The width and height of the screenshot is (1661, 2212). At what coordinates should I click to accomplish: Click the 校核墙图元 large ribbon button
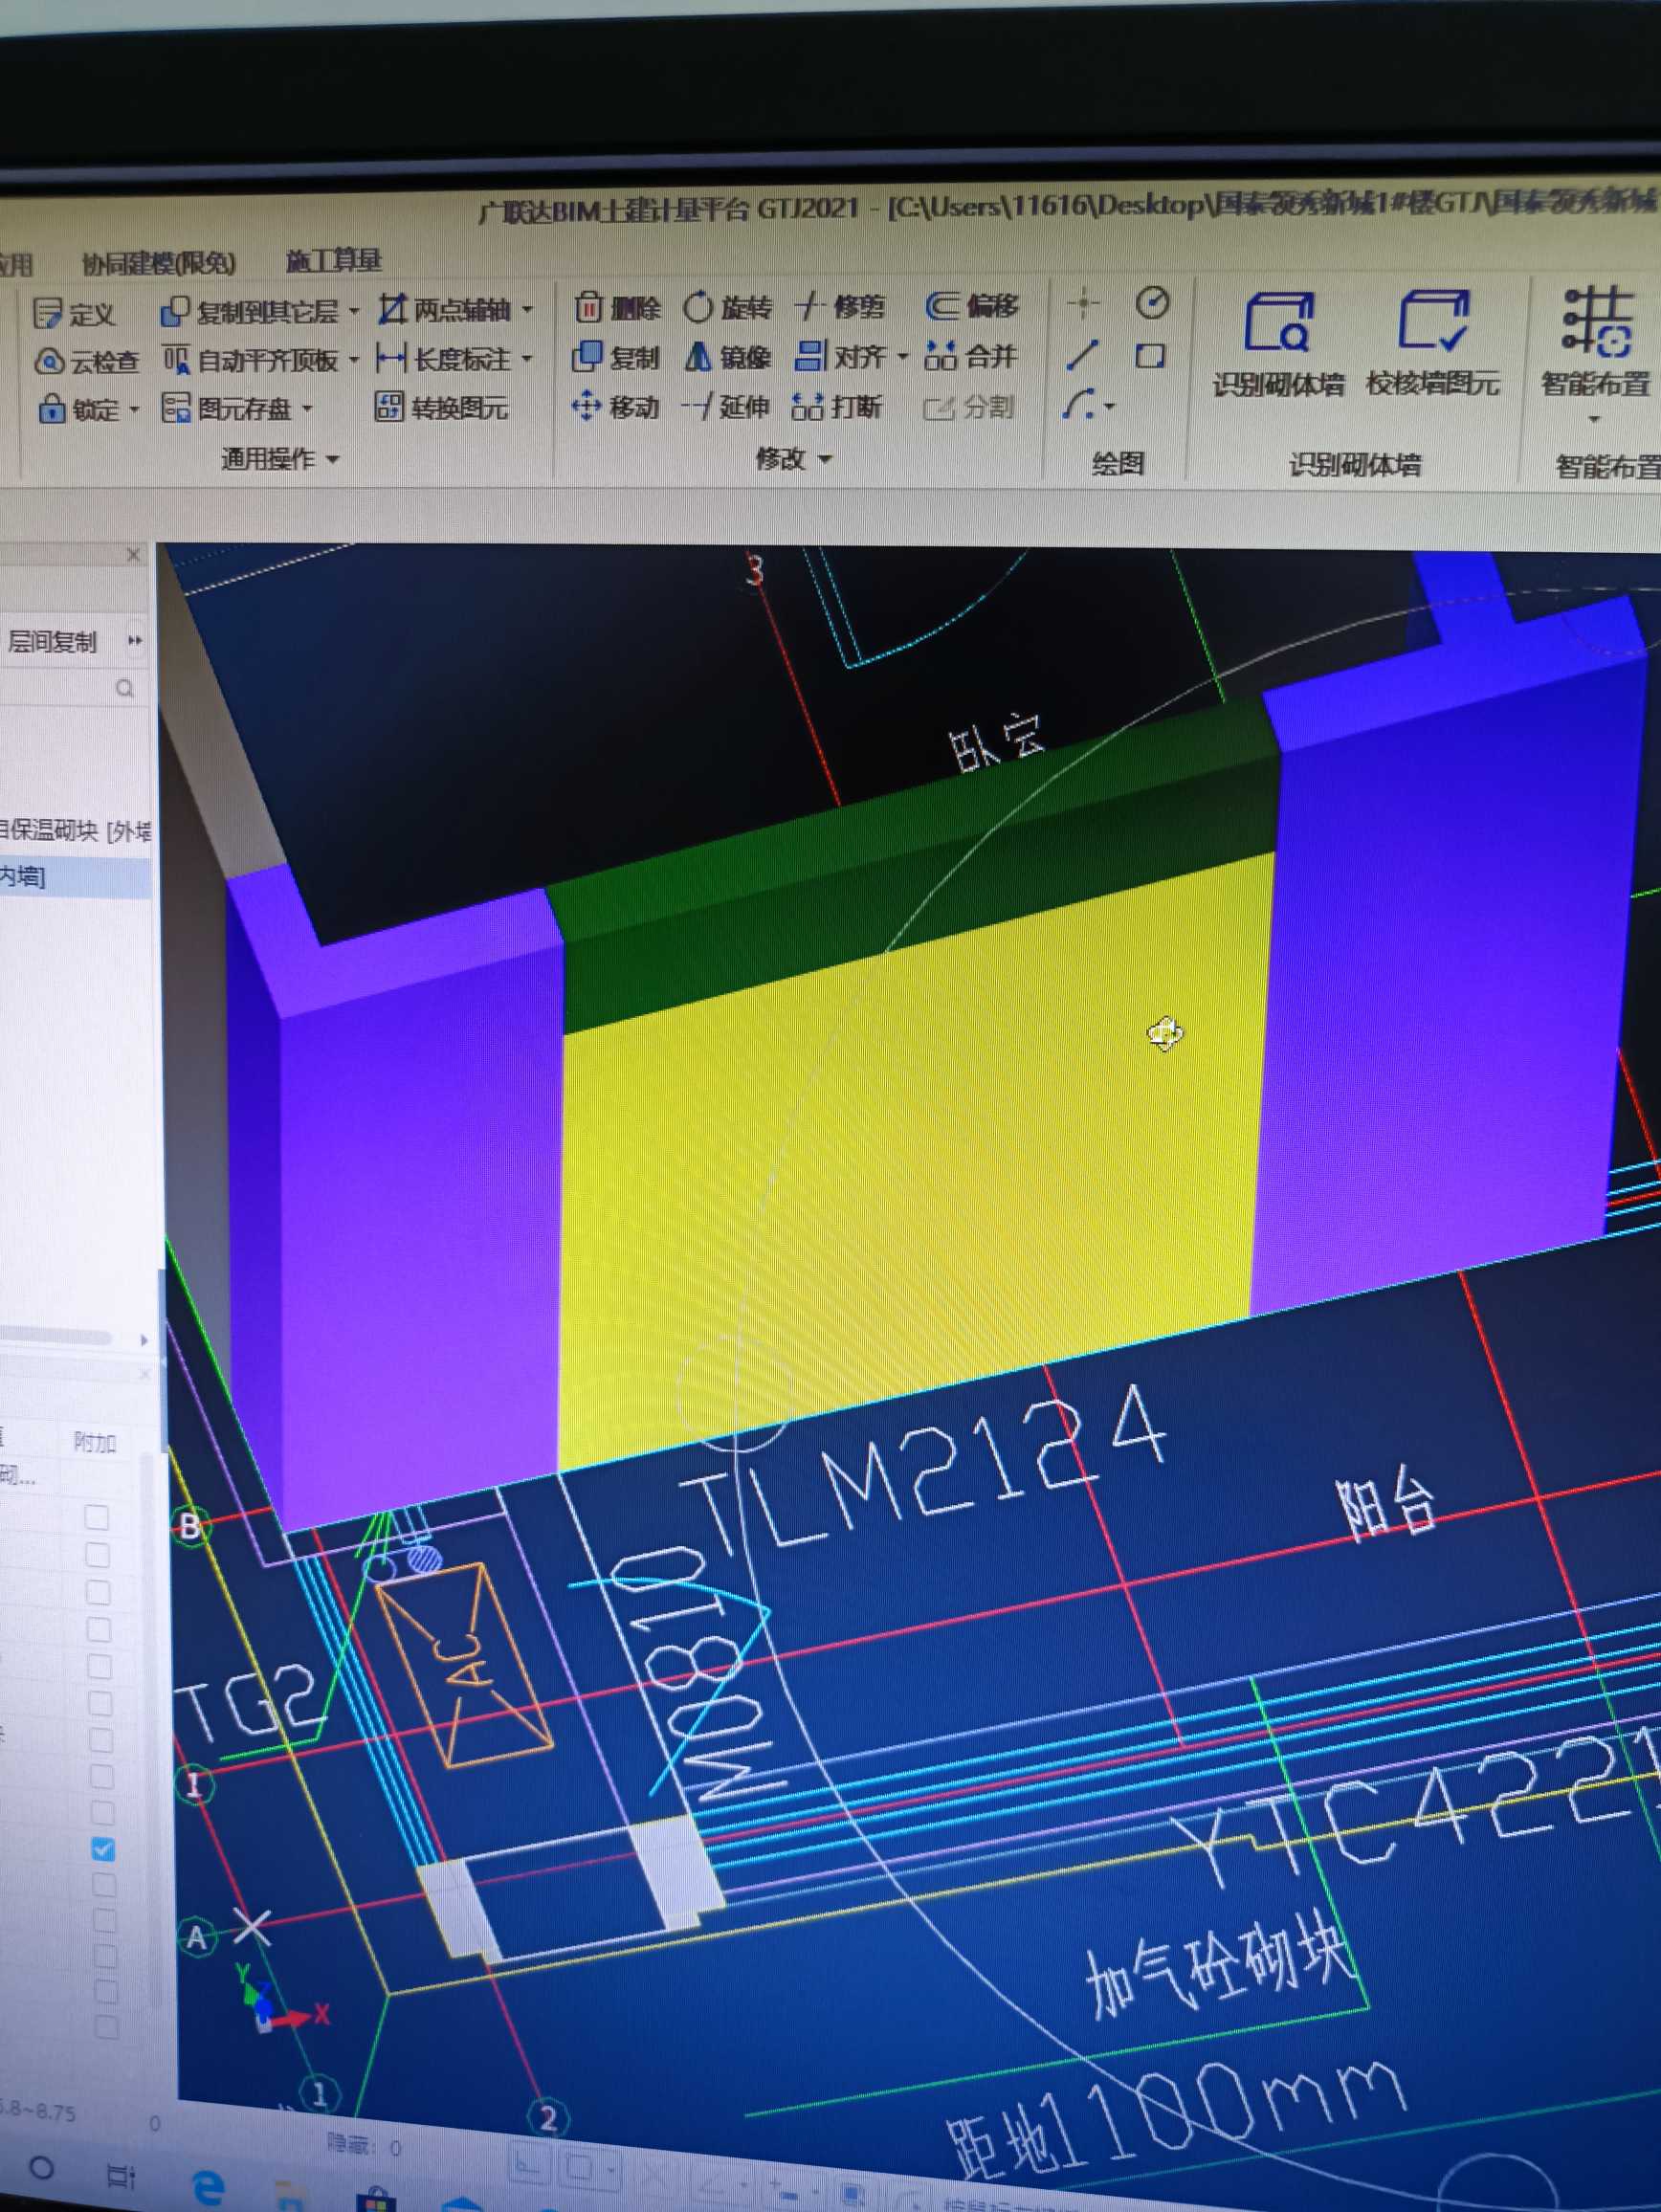[x=1433, y=344]
